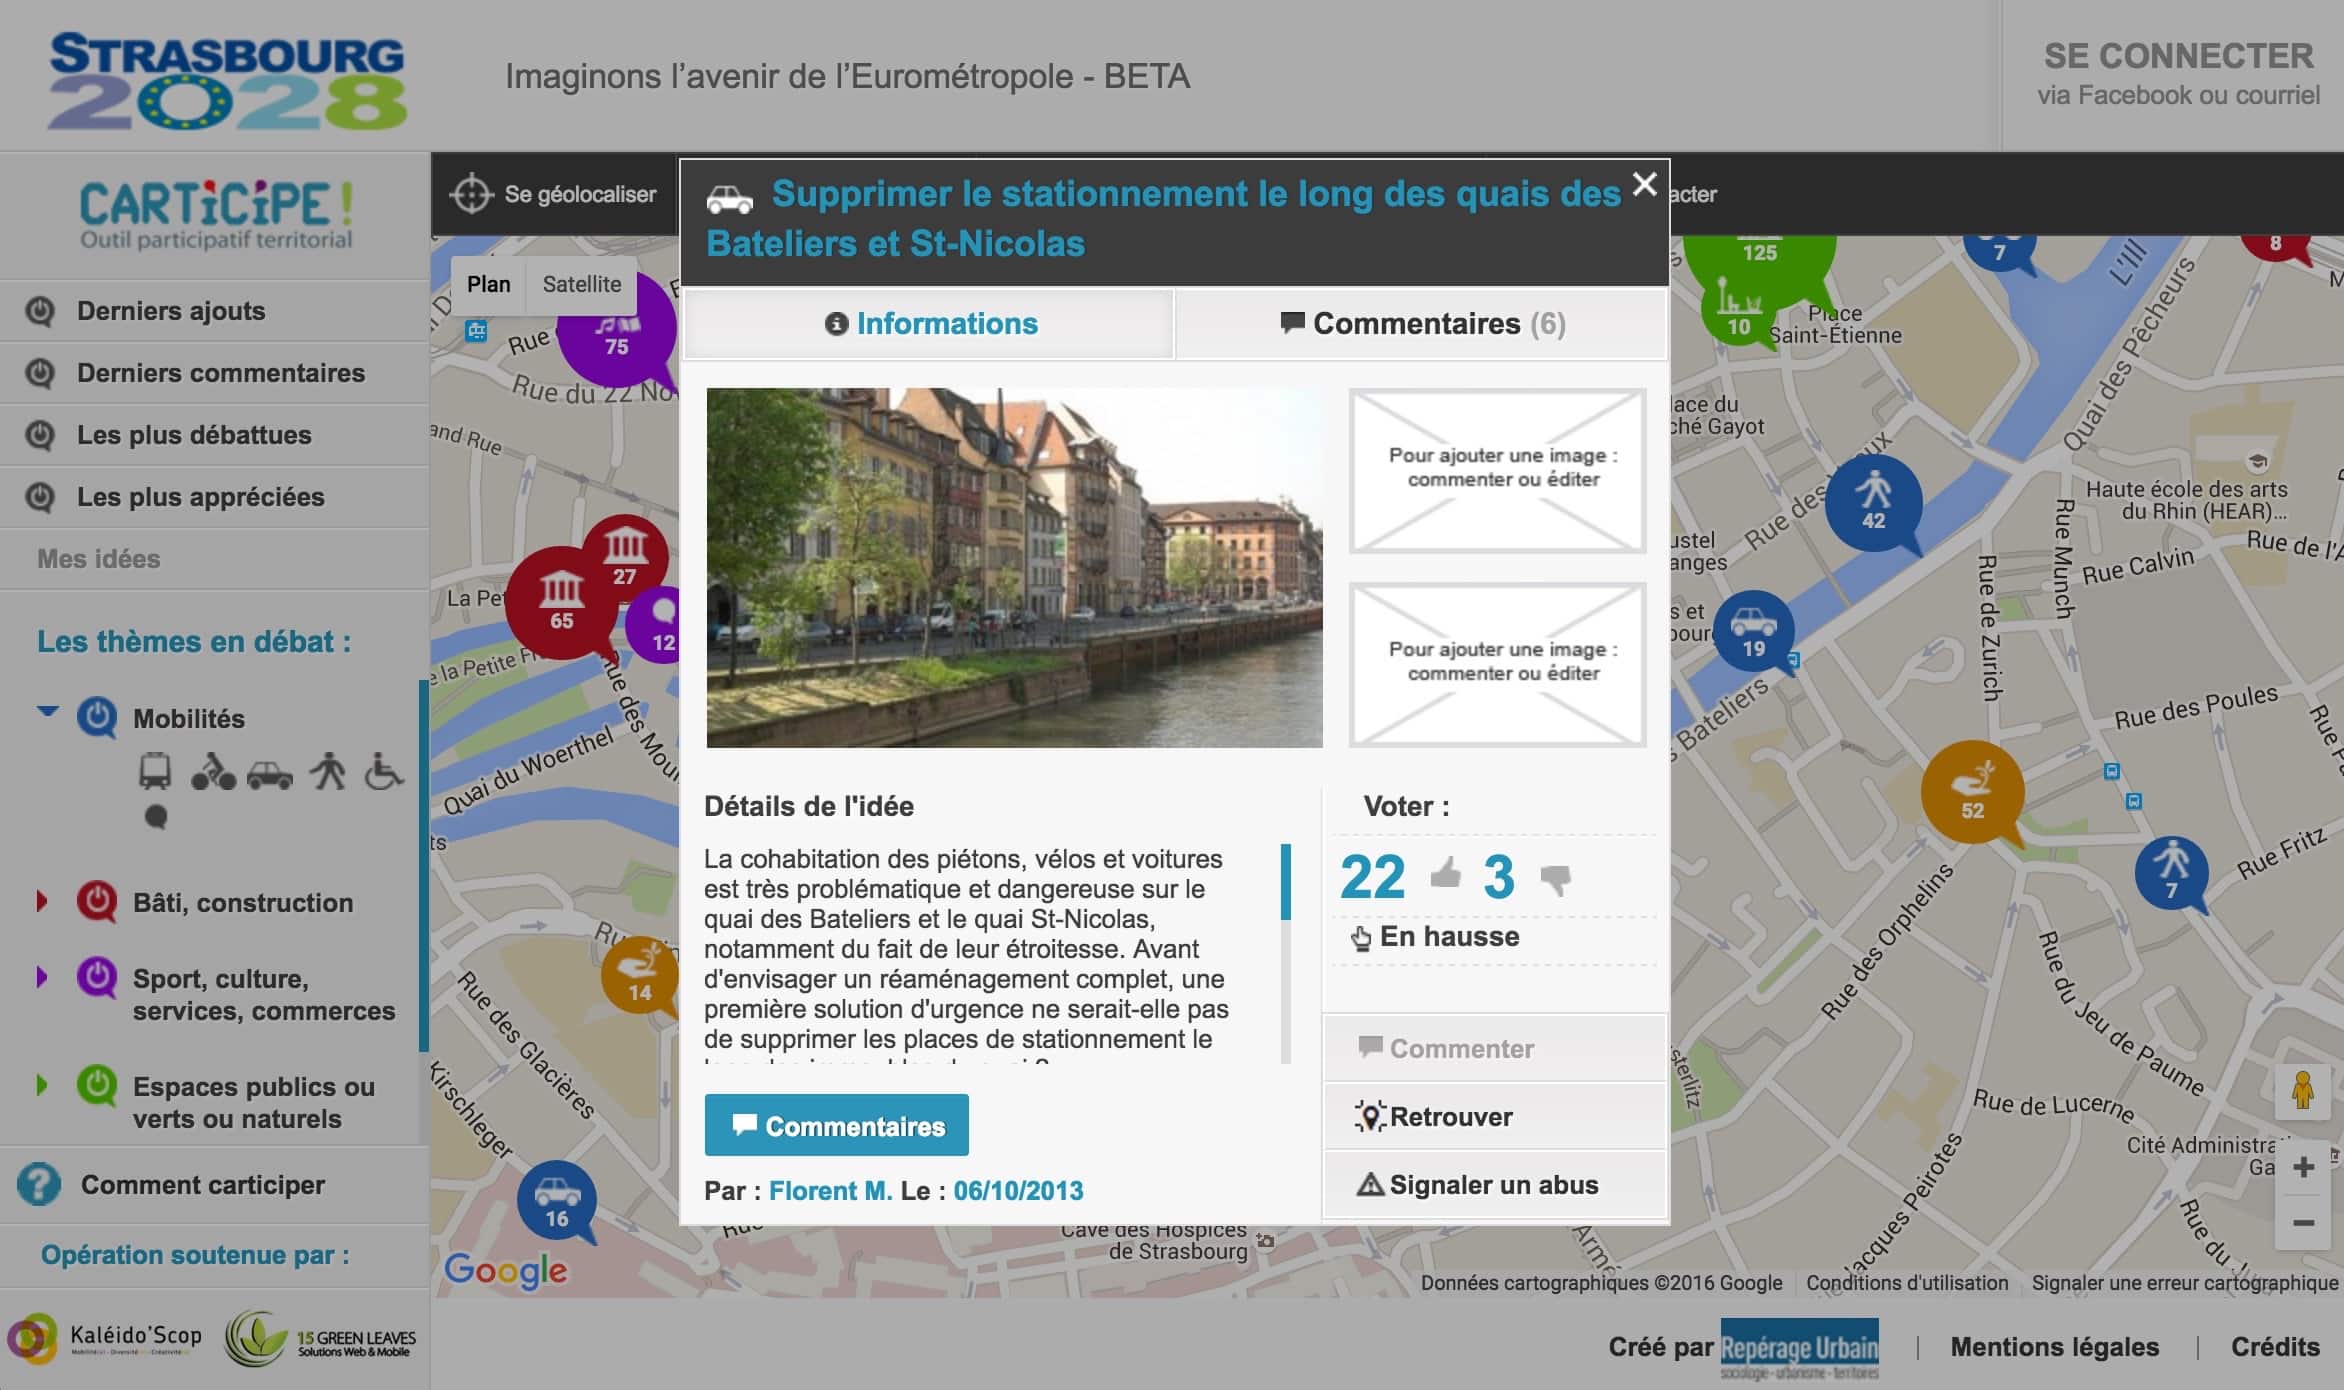Image resolution: width=2344 pixels, height=1390 pixels.
Task: Switch map to Satellite view
Action: (x=581, y=284)
